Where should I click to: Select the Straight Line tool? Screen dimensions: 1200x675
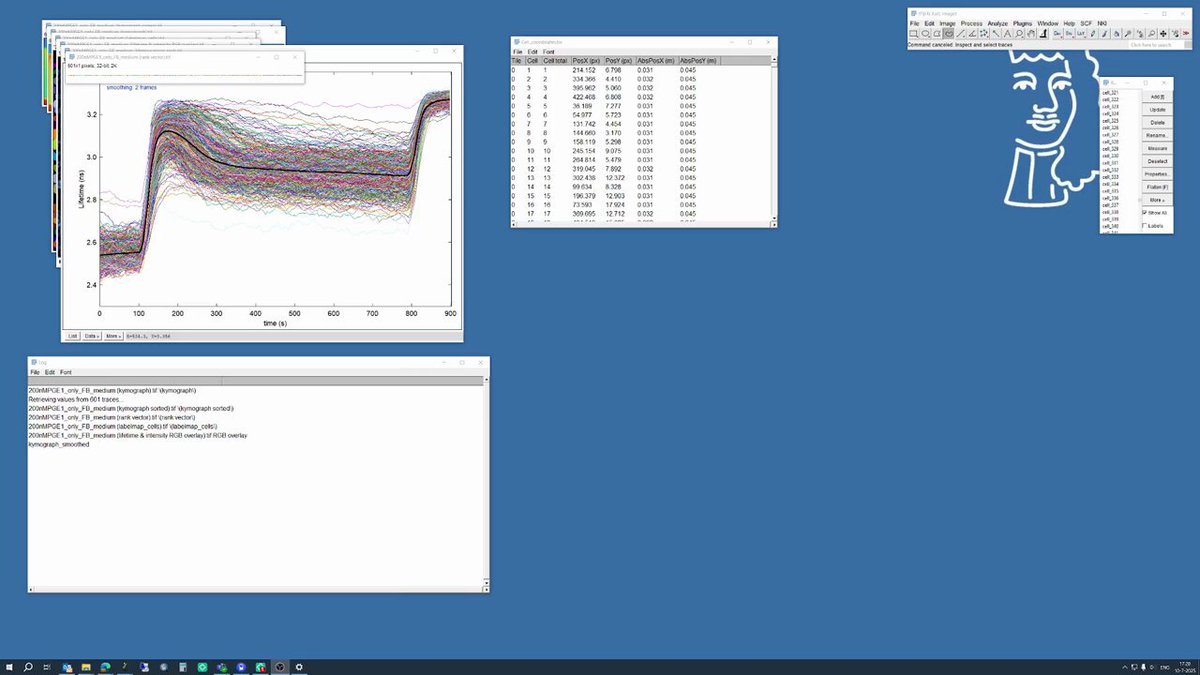click(x=960, y=33)
